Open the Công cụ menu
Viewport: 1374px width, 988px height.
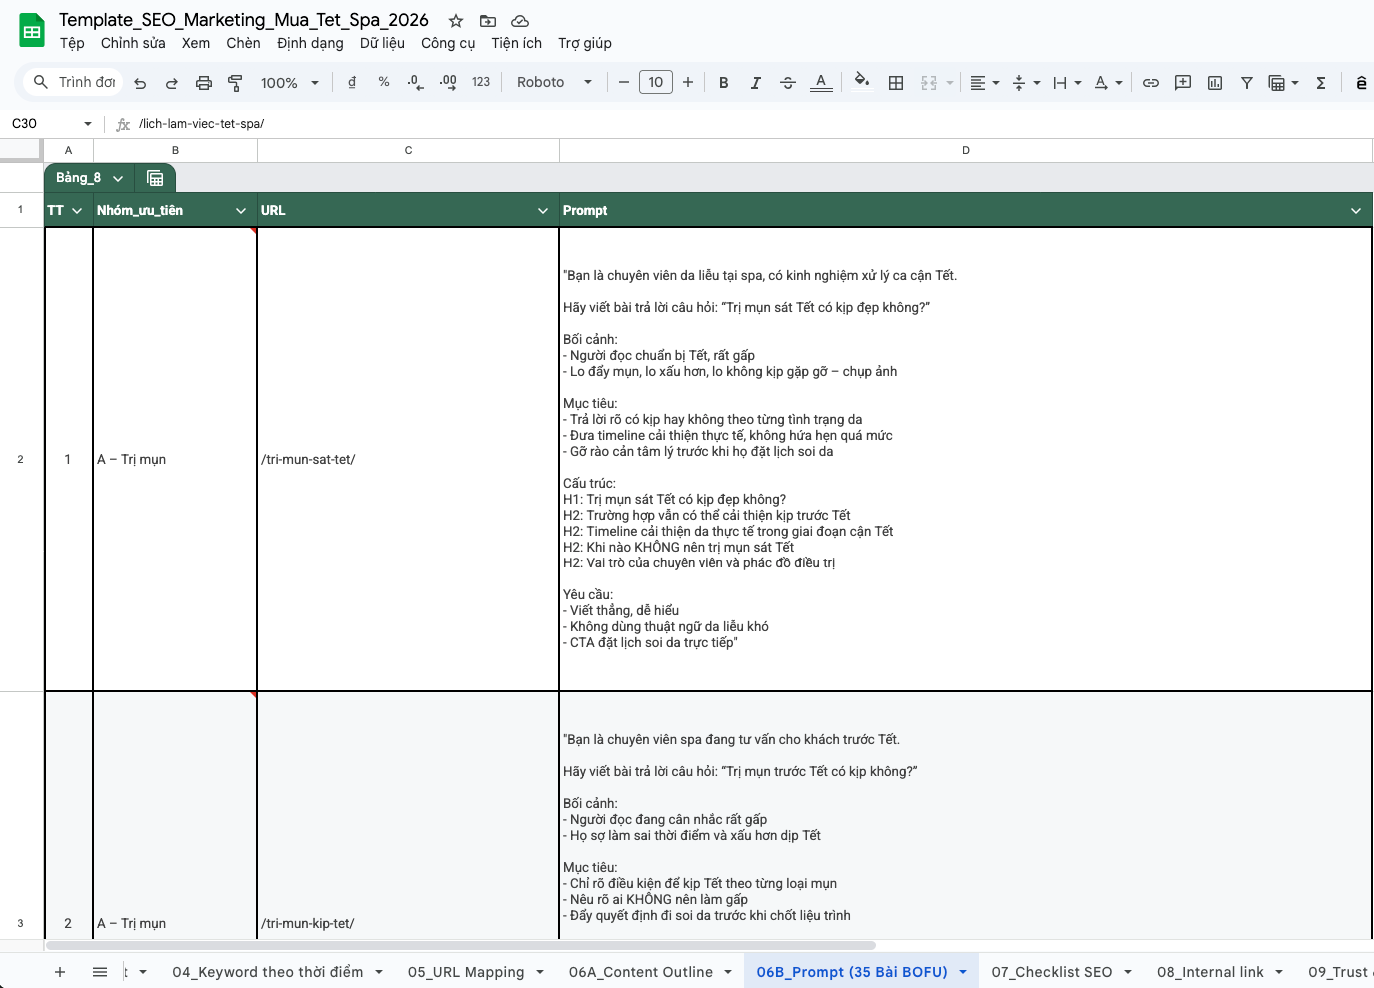pyautogui.click(x=448, y=43)
